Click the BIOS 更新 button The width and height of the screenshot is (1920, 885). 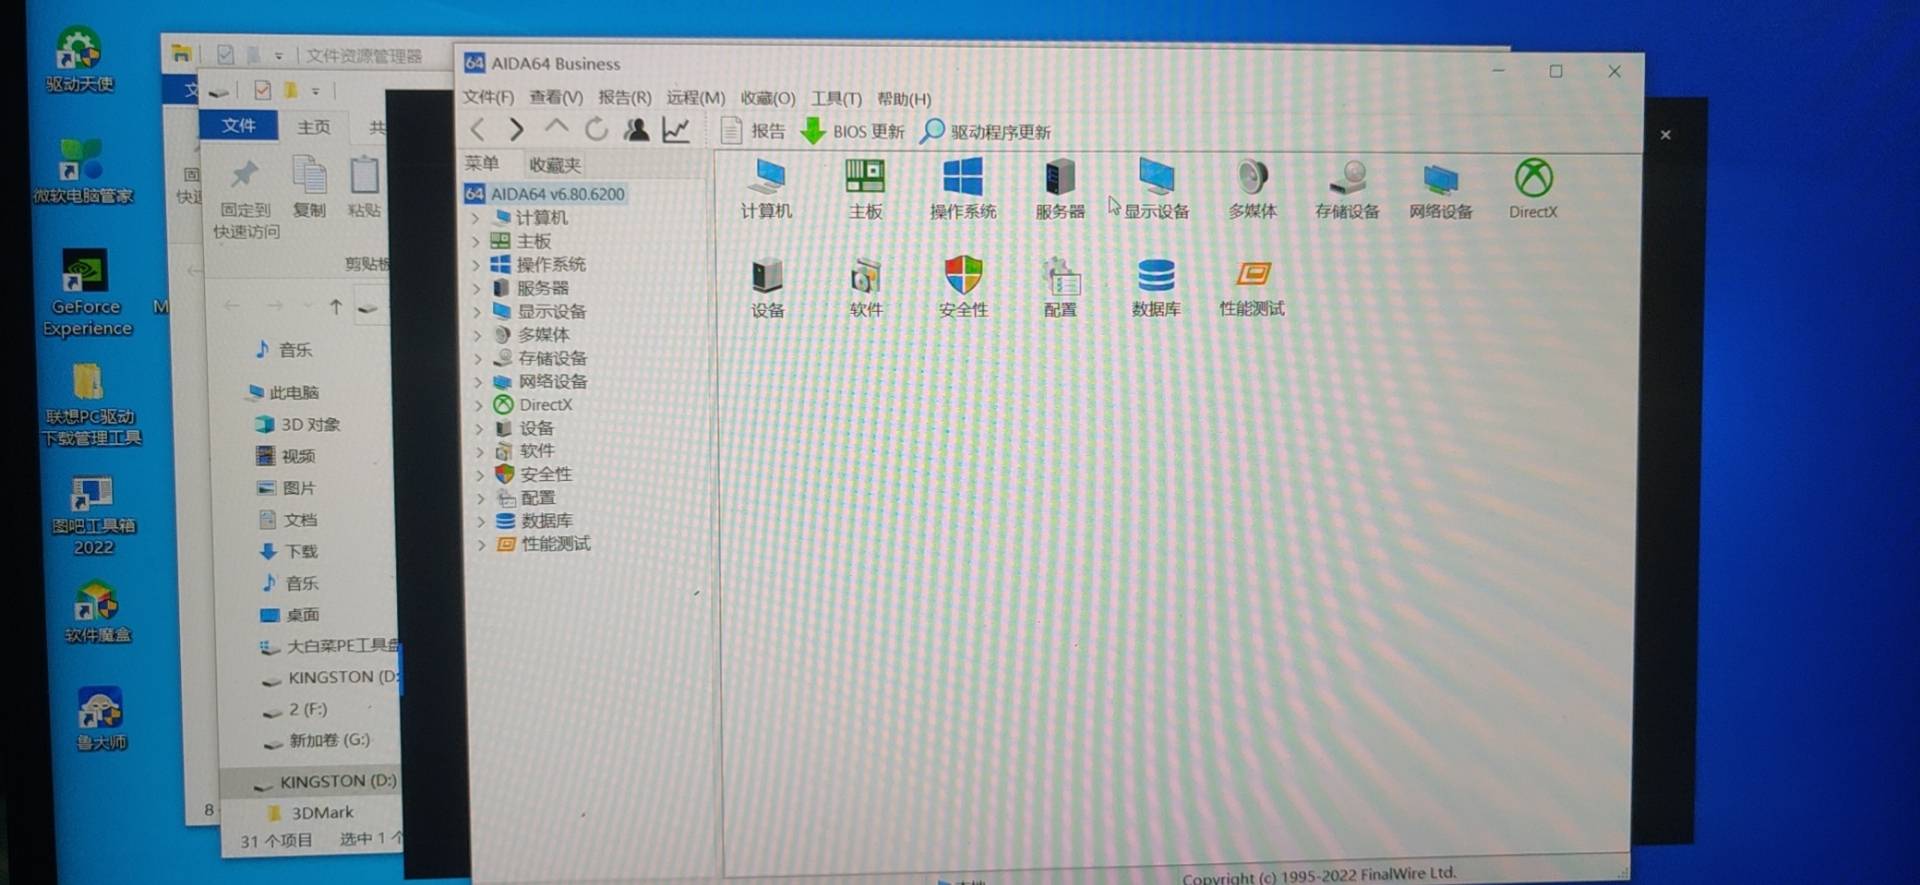[x=853, y=131]
